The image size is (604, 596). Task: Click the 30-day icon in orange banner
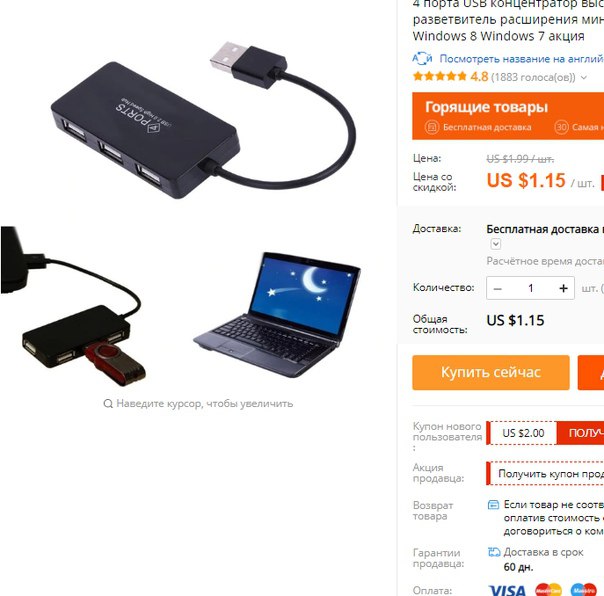pos(561,127)
